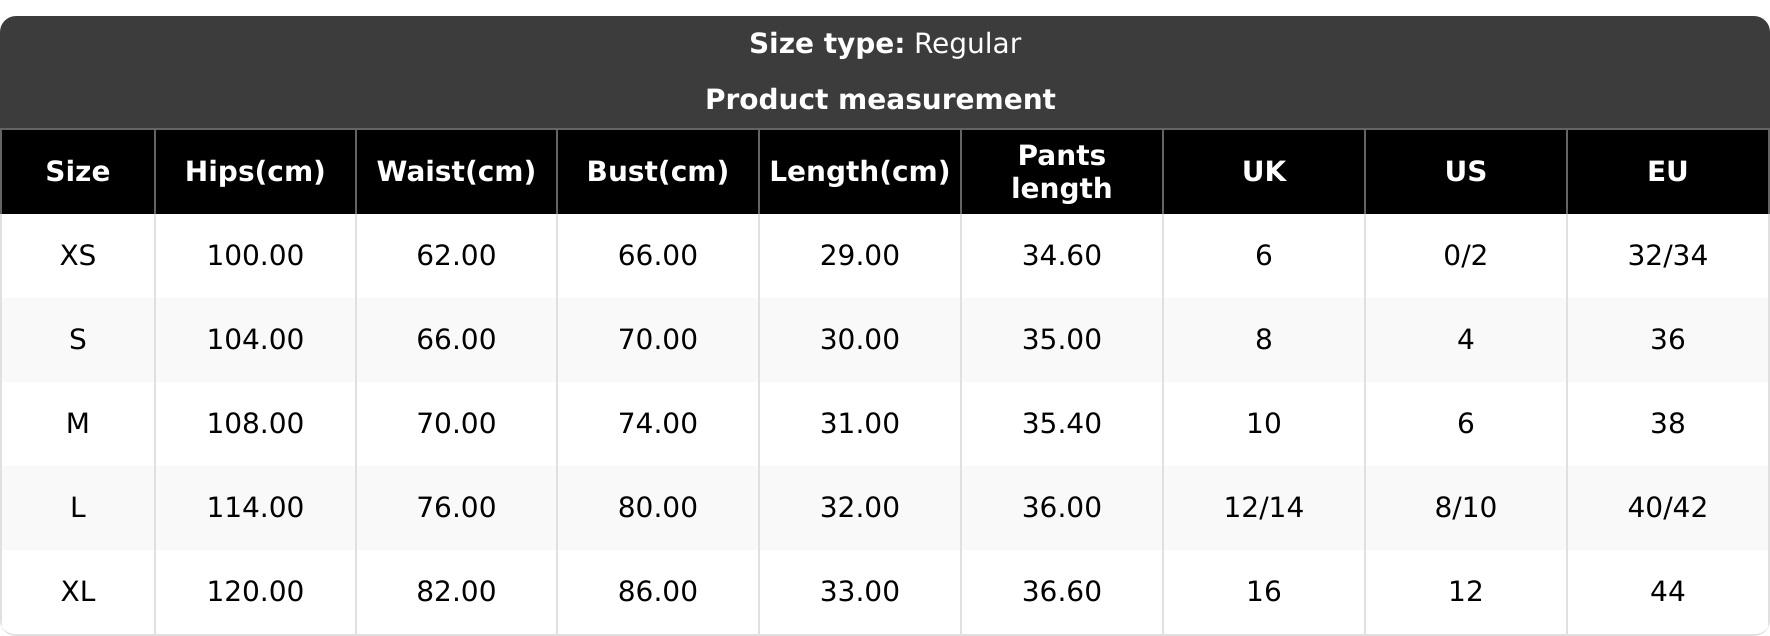1770x636 pixels.
Task: Click the 76.00 waist value
Action: (456, 508)
